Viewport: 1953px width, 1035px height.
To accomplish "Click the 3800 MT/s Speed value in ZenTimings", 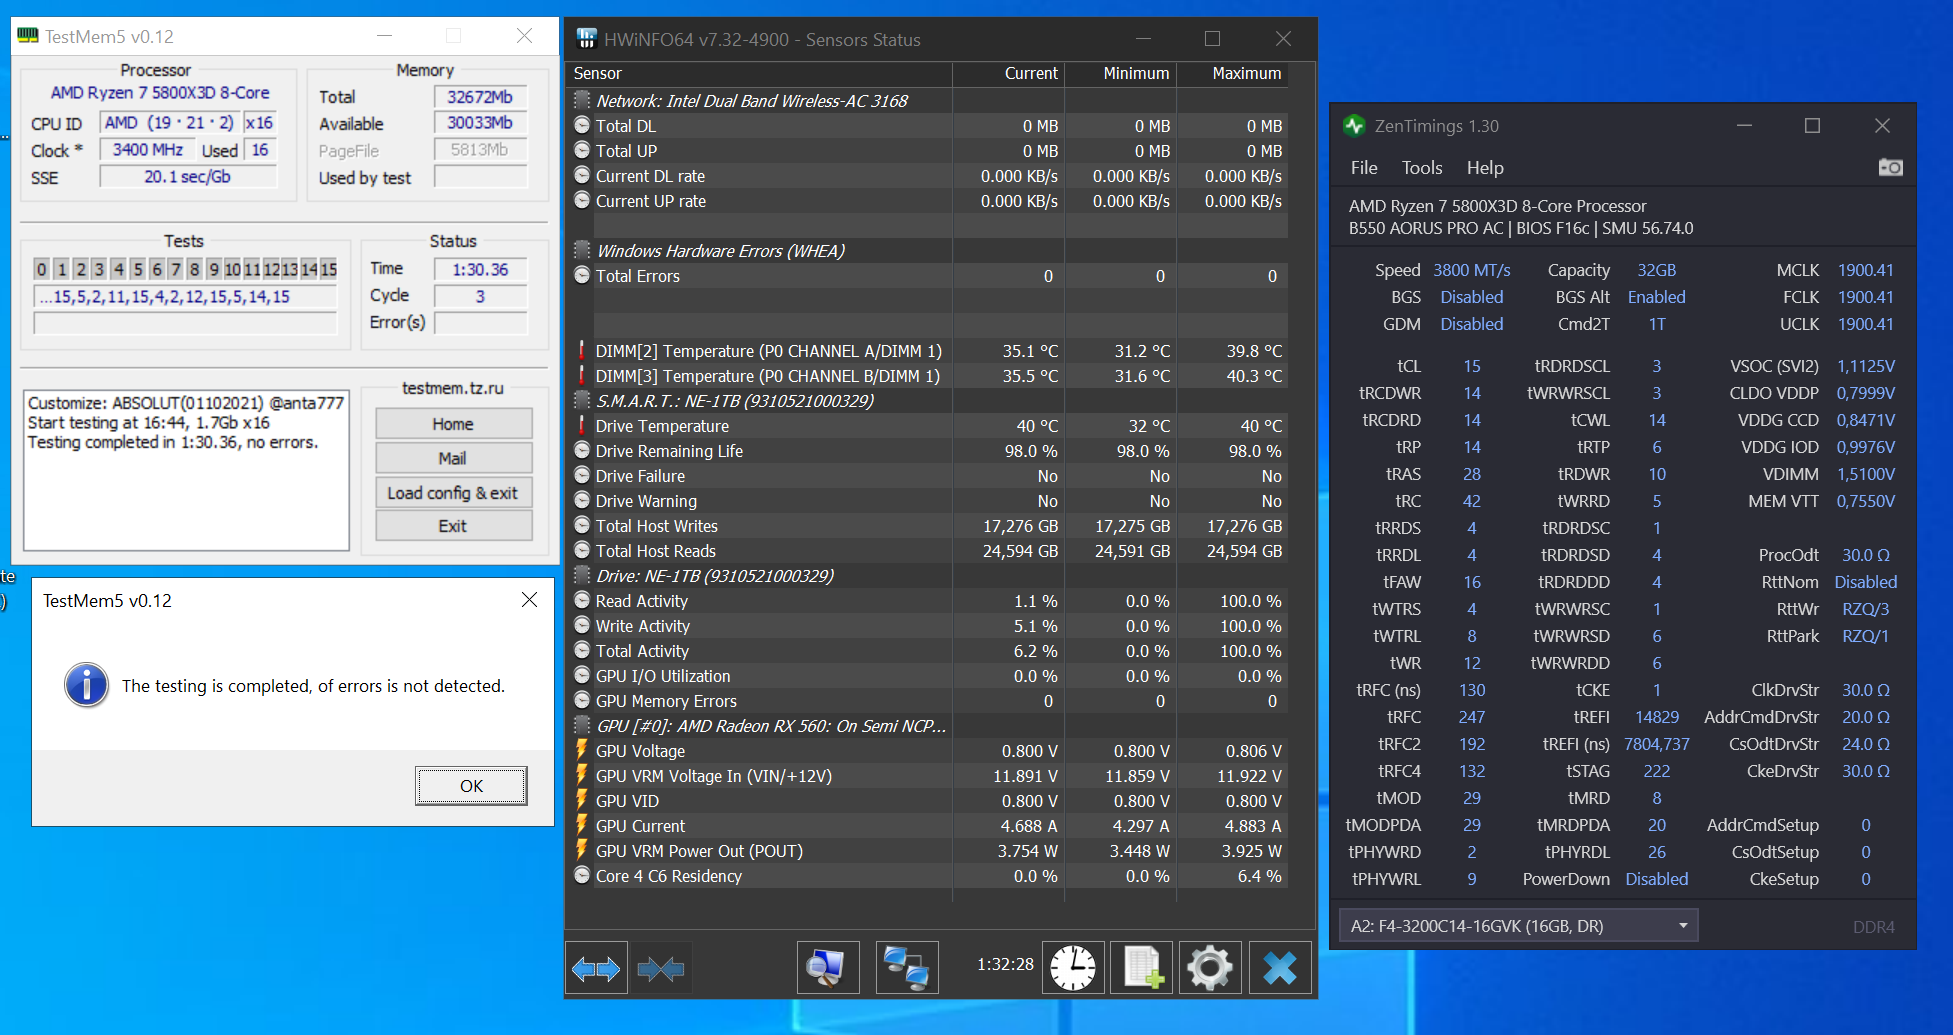I will pyautogui.click(x=1472, y=270).
